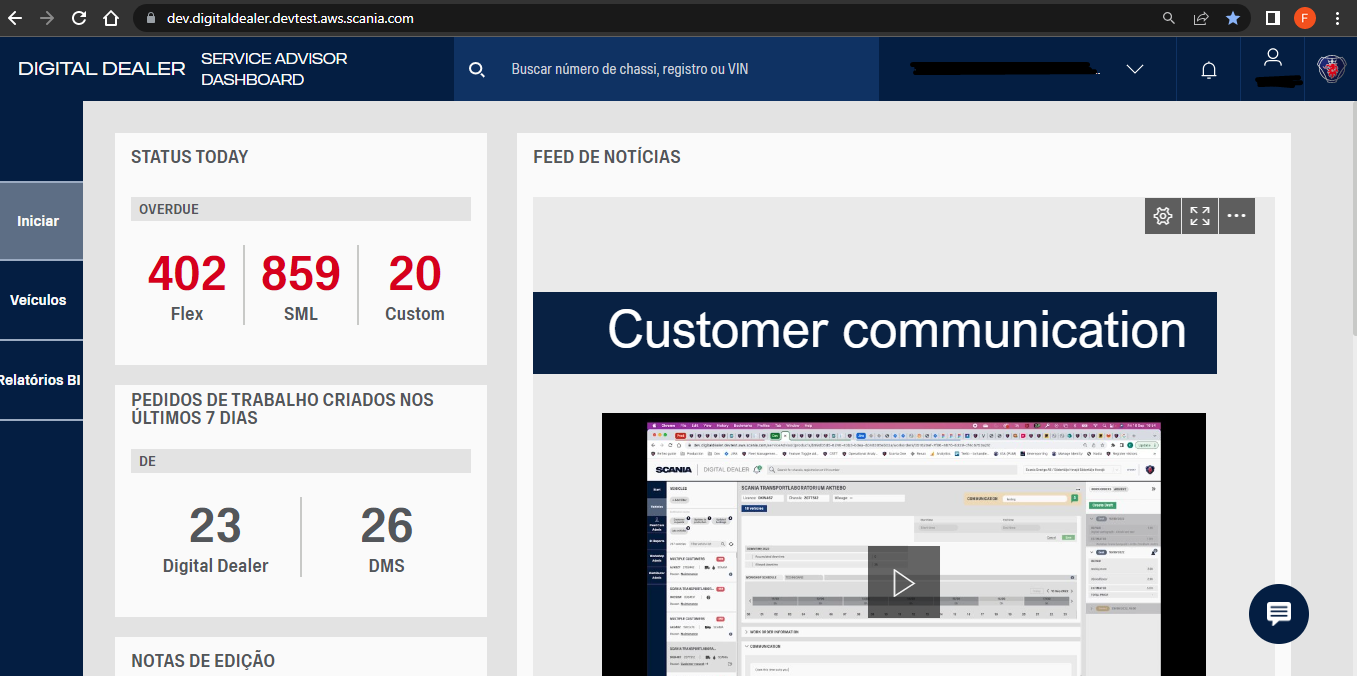Open Veículos in the sidebar
The width and height of the screenshot is (1357, 676).
click(41, 300)
